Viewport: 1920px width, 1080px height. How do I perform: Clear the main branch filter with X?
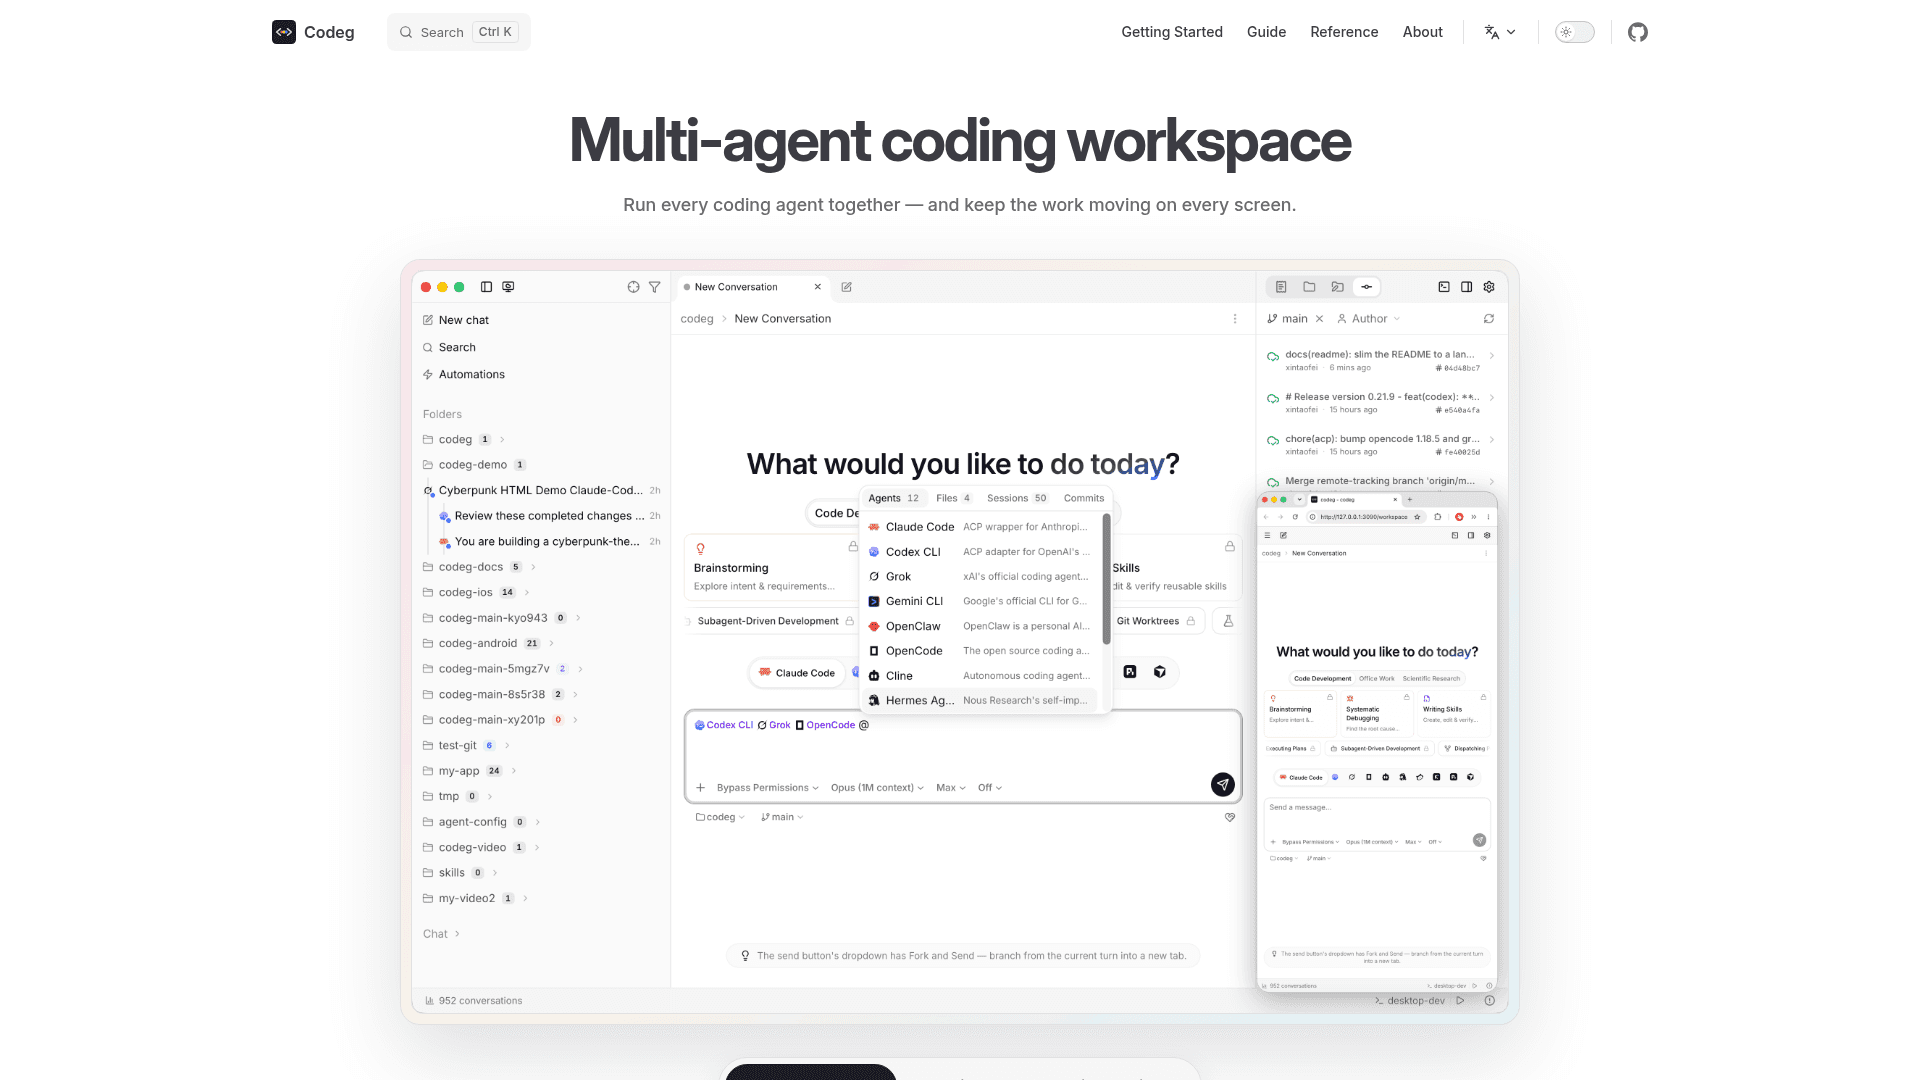coord(1319,319)
